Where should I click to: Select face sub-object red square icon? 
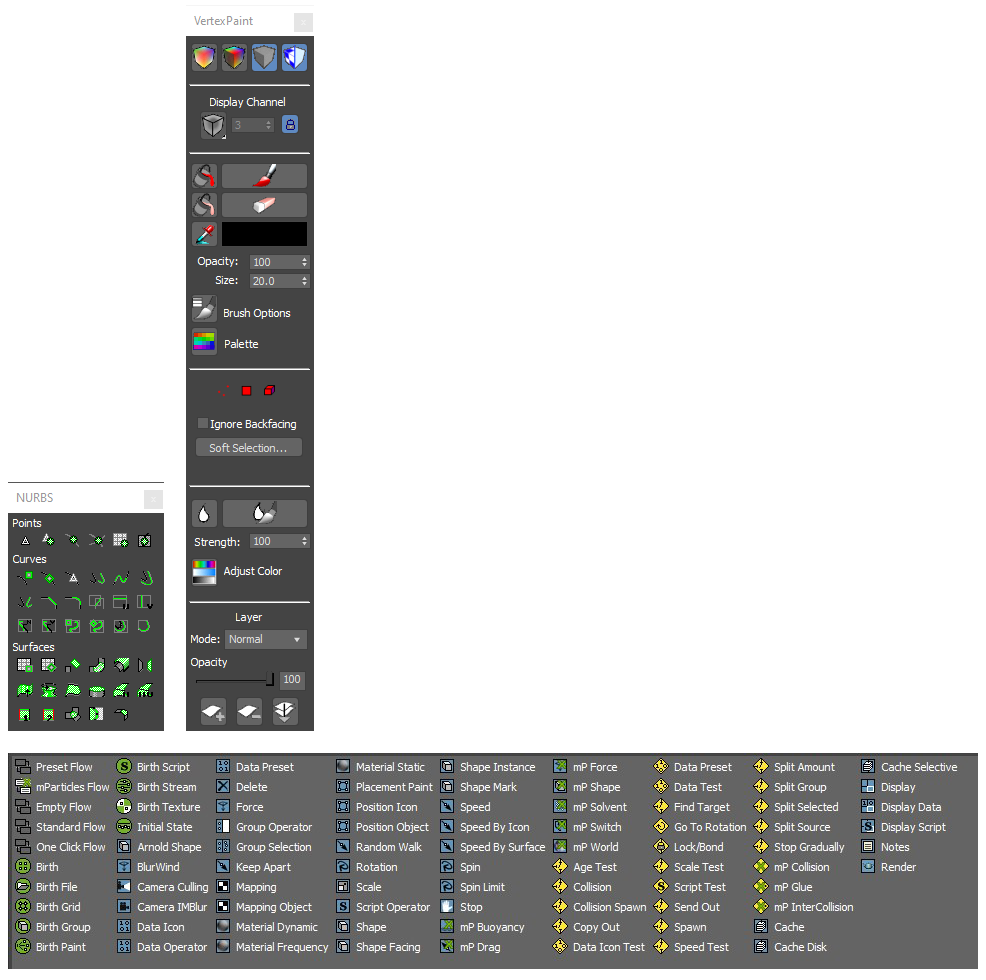click(x=246, y=391)
